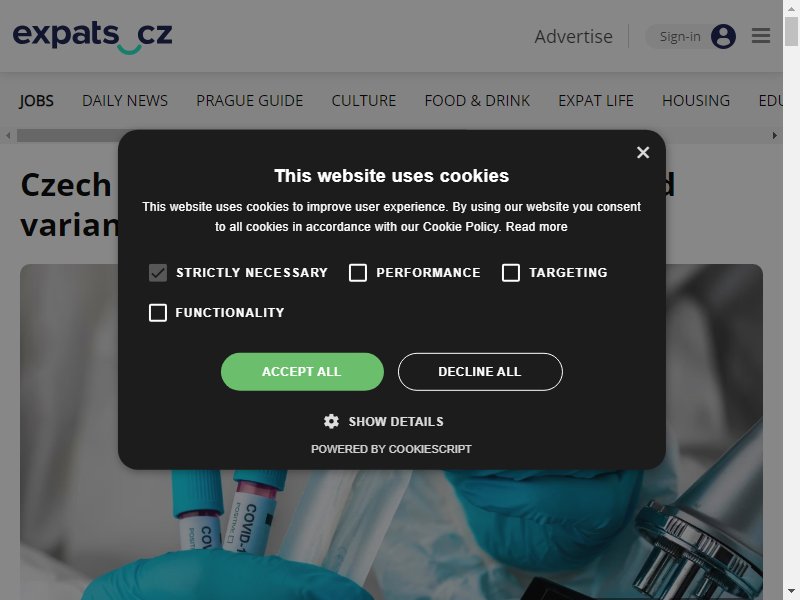Click the navigation bar left scroll arrow
This screenshot has width=800, height=600.
point(8,136)
